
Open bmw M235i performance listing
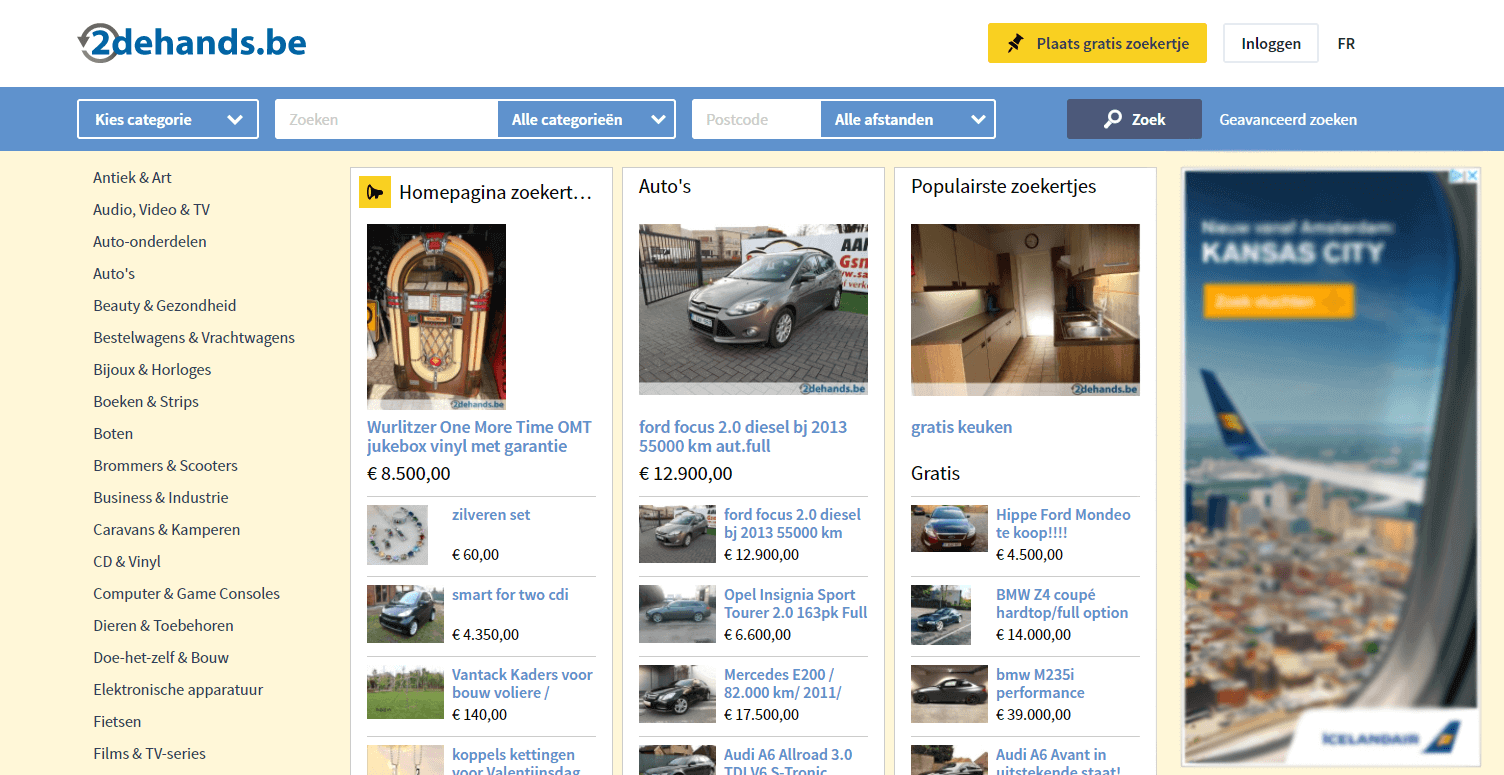click(1040, 684)
